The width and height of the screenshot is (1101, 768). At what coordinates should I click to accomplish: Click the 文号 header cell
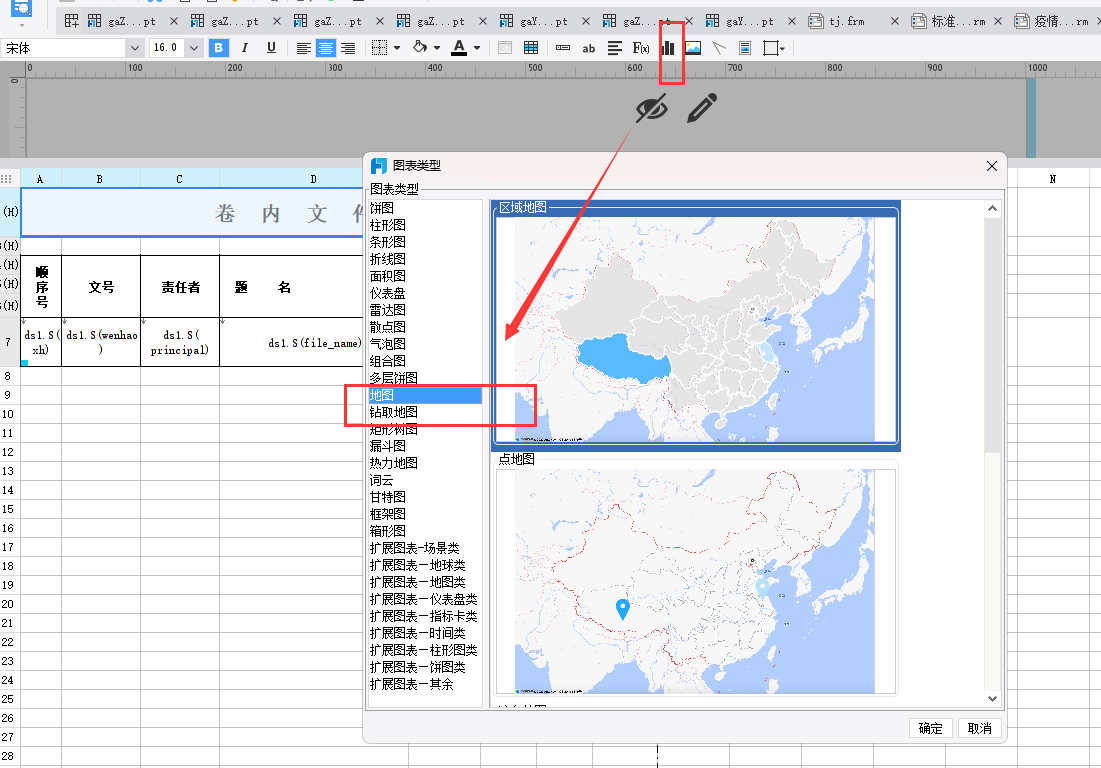click(x=101, y=287)
